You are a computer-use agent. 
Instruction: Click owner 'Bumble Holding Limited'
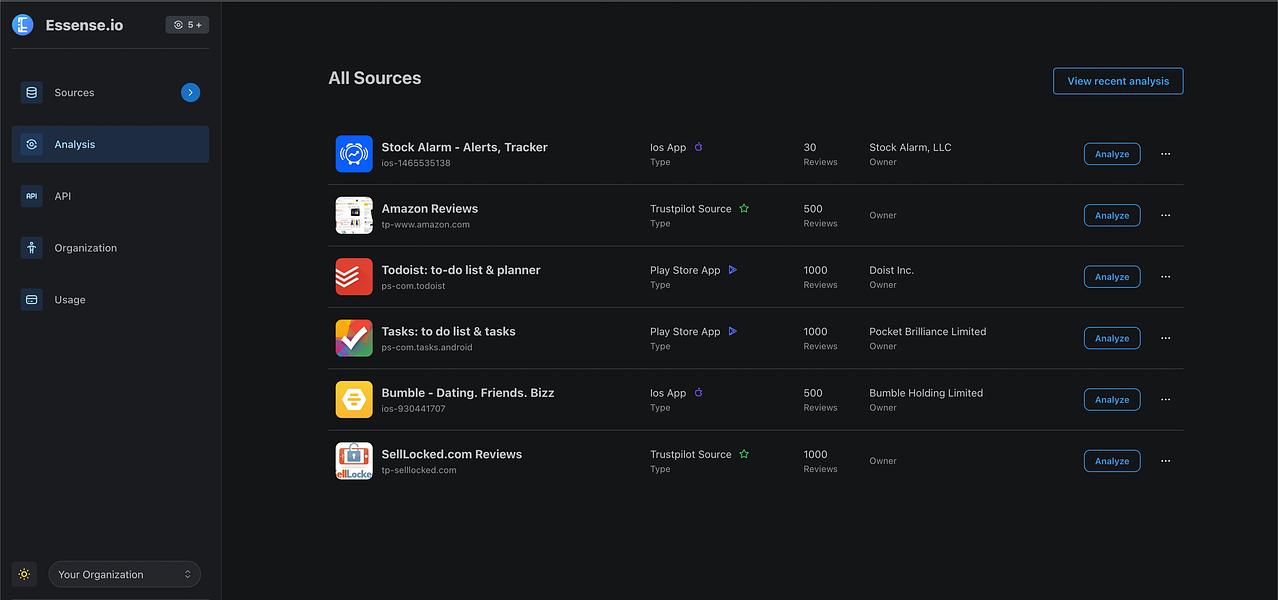[x=926, y=393]
